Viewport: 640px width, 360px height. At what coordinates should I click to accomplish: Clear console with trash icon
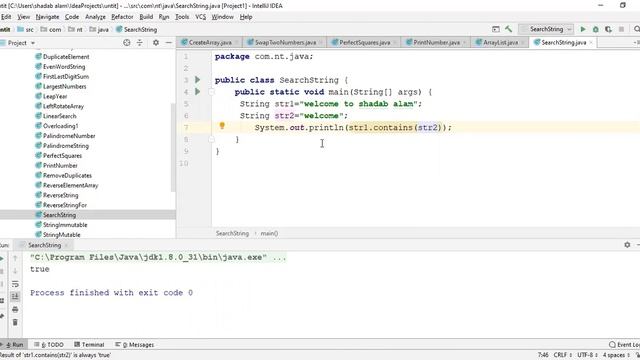(15, 322)
